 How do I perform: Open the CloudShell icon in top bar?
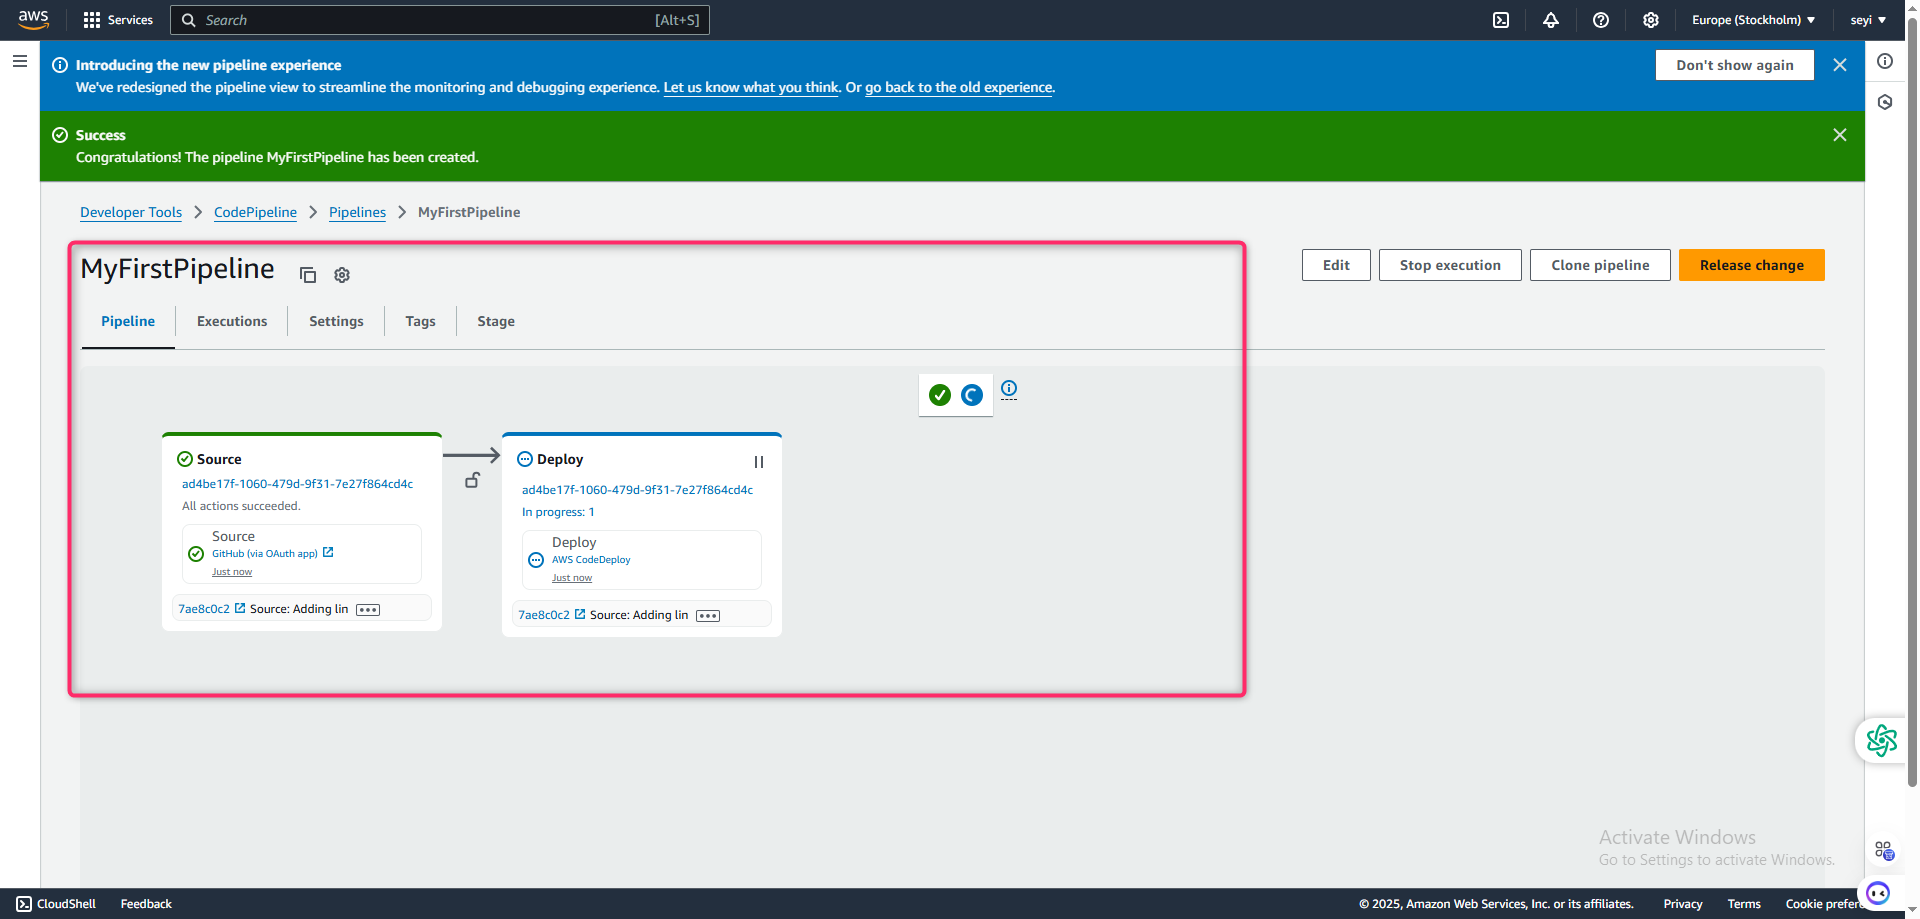[1501, 20]
